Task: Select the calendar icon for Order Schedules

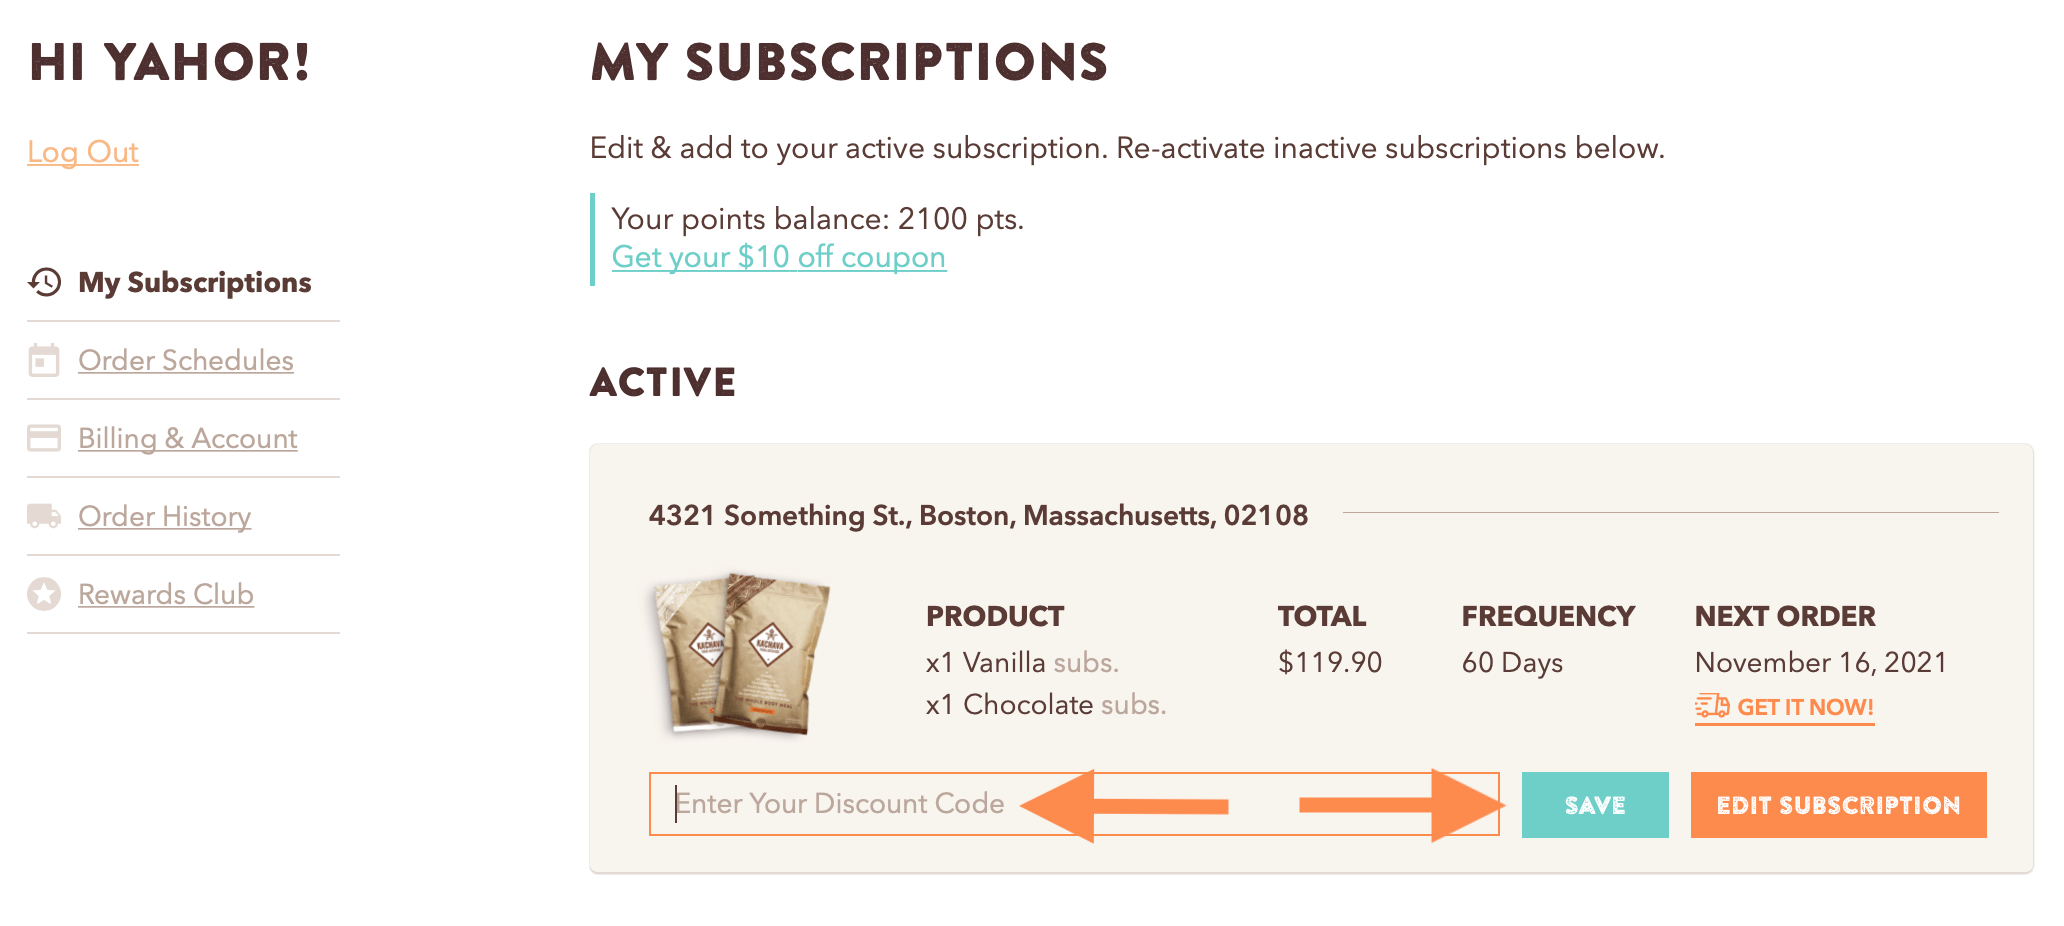Action: 44,360
